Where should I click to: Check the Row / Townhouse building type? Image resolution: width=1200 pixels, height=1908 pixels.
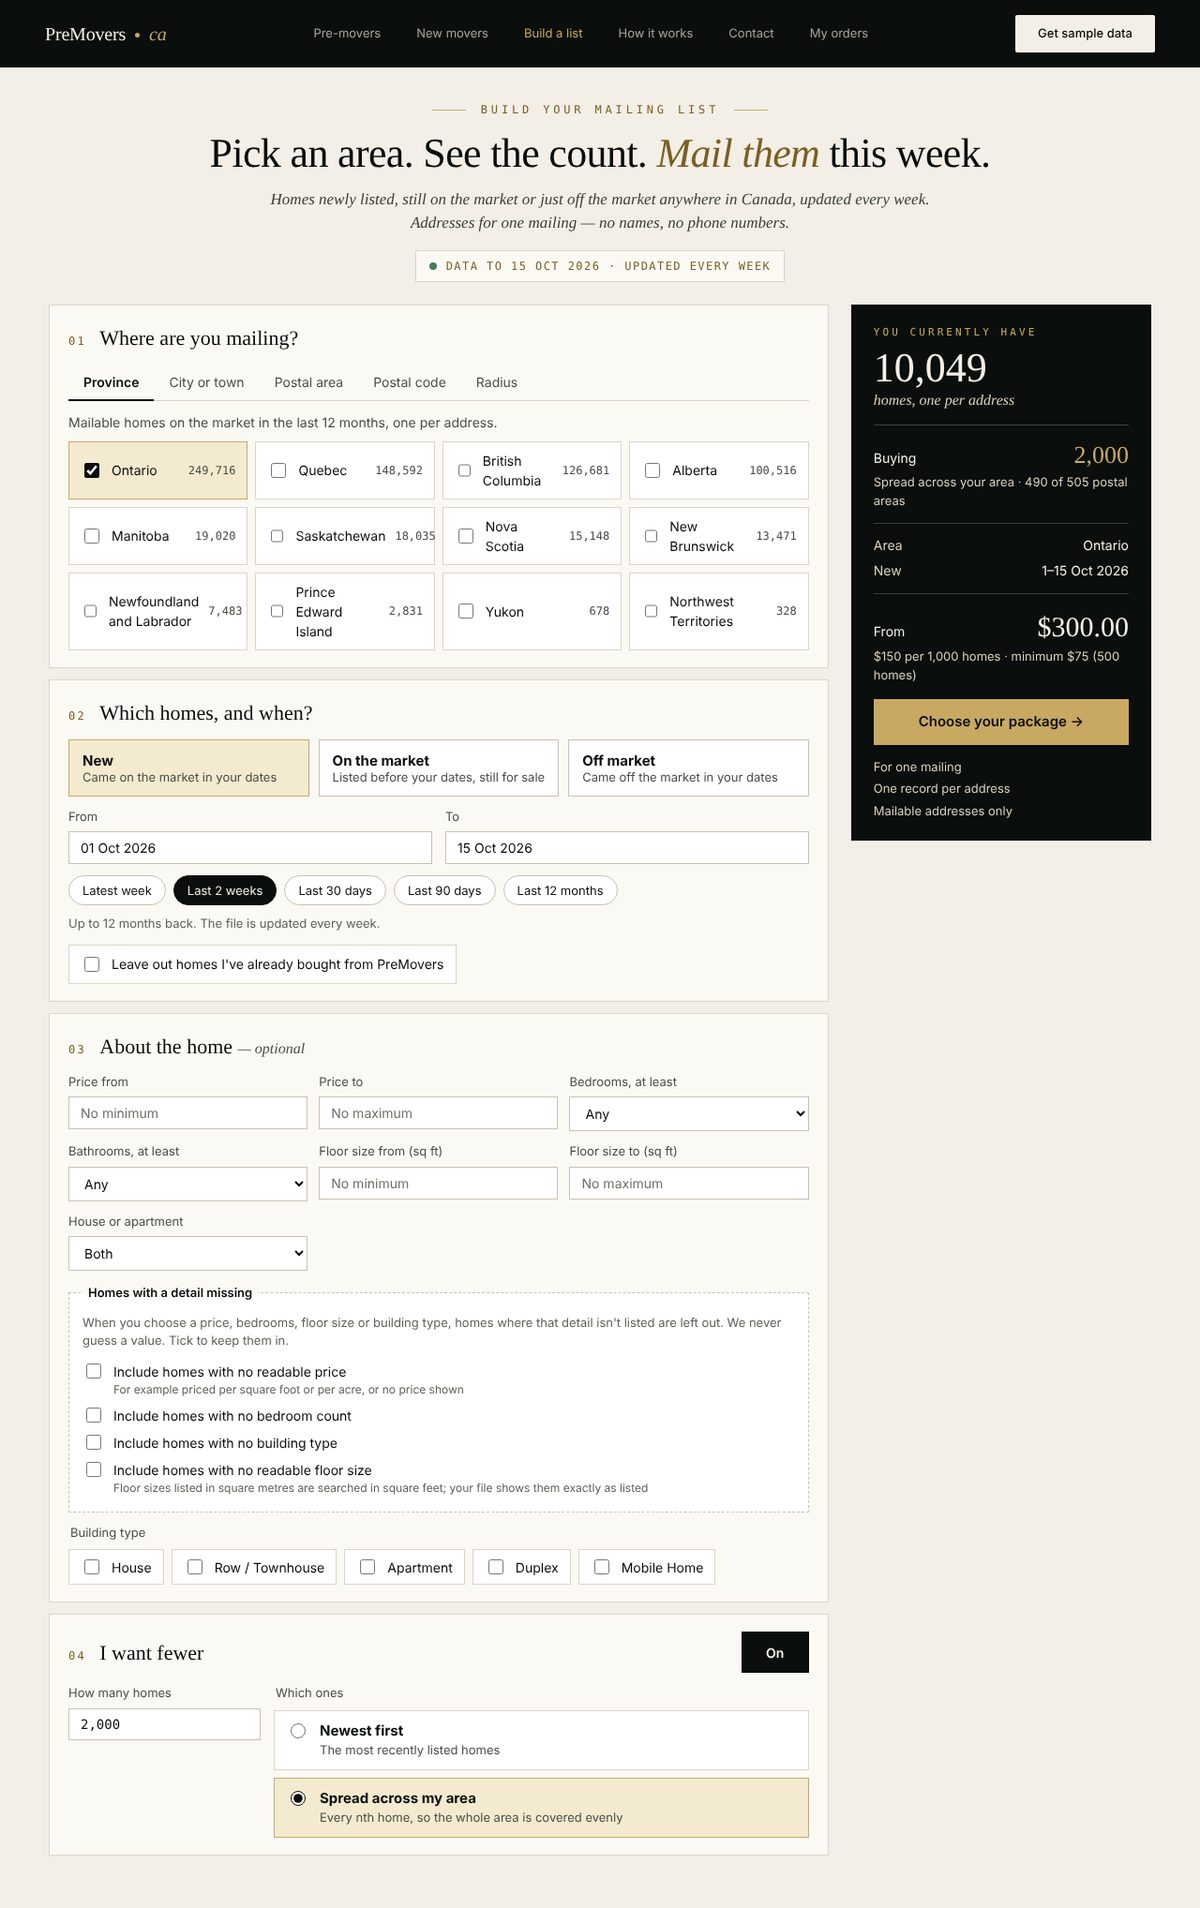pyautogui.click(x=195, y=1567)
